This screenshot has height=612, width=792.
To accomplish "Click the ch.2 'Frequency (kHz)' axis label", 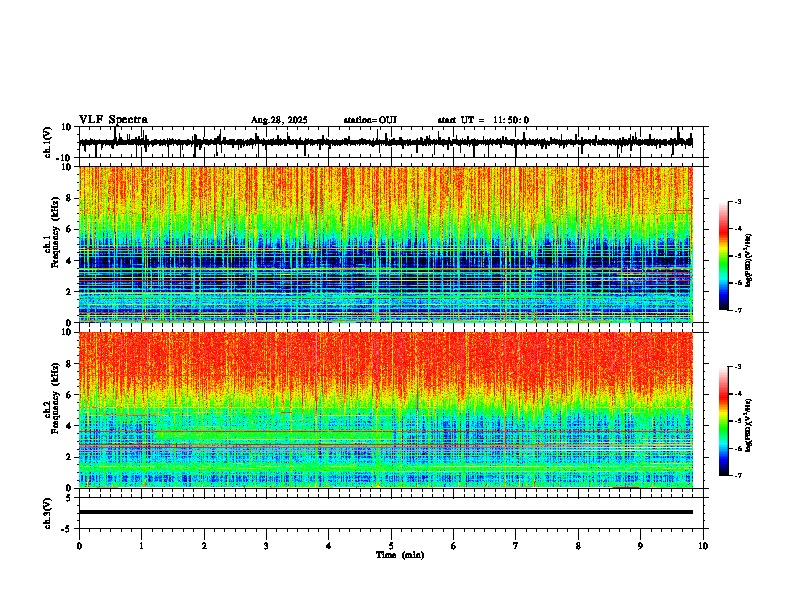I will tap(55, 398).
